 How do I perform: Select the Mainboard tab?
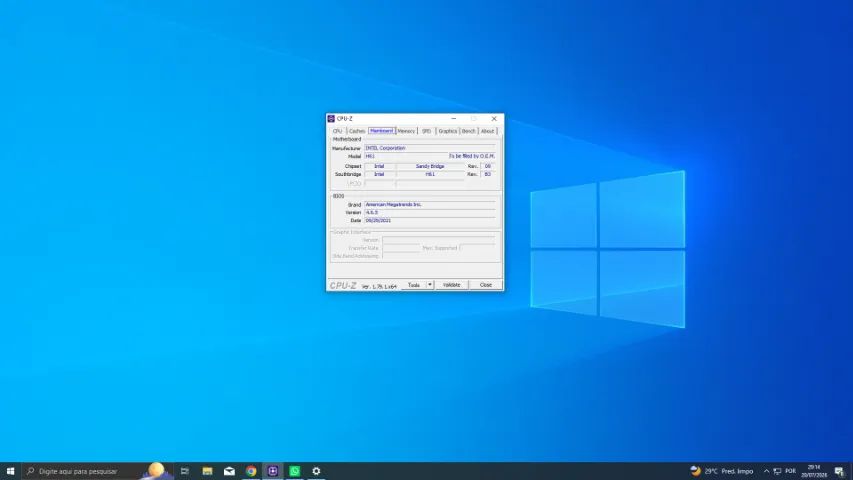(381, 131)
